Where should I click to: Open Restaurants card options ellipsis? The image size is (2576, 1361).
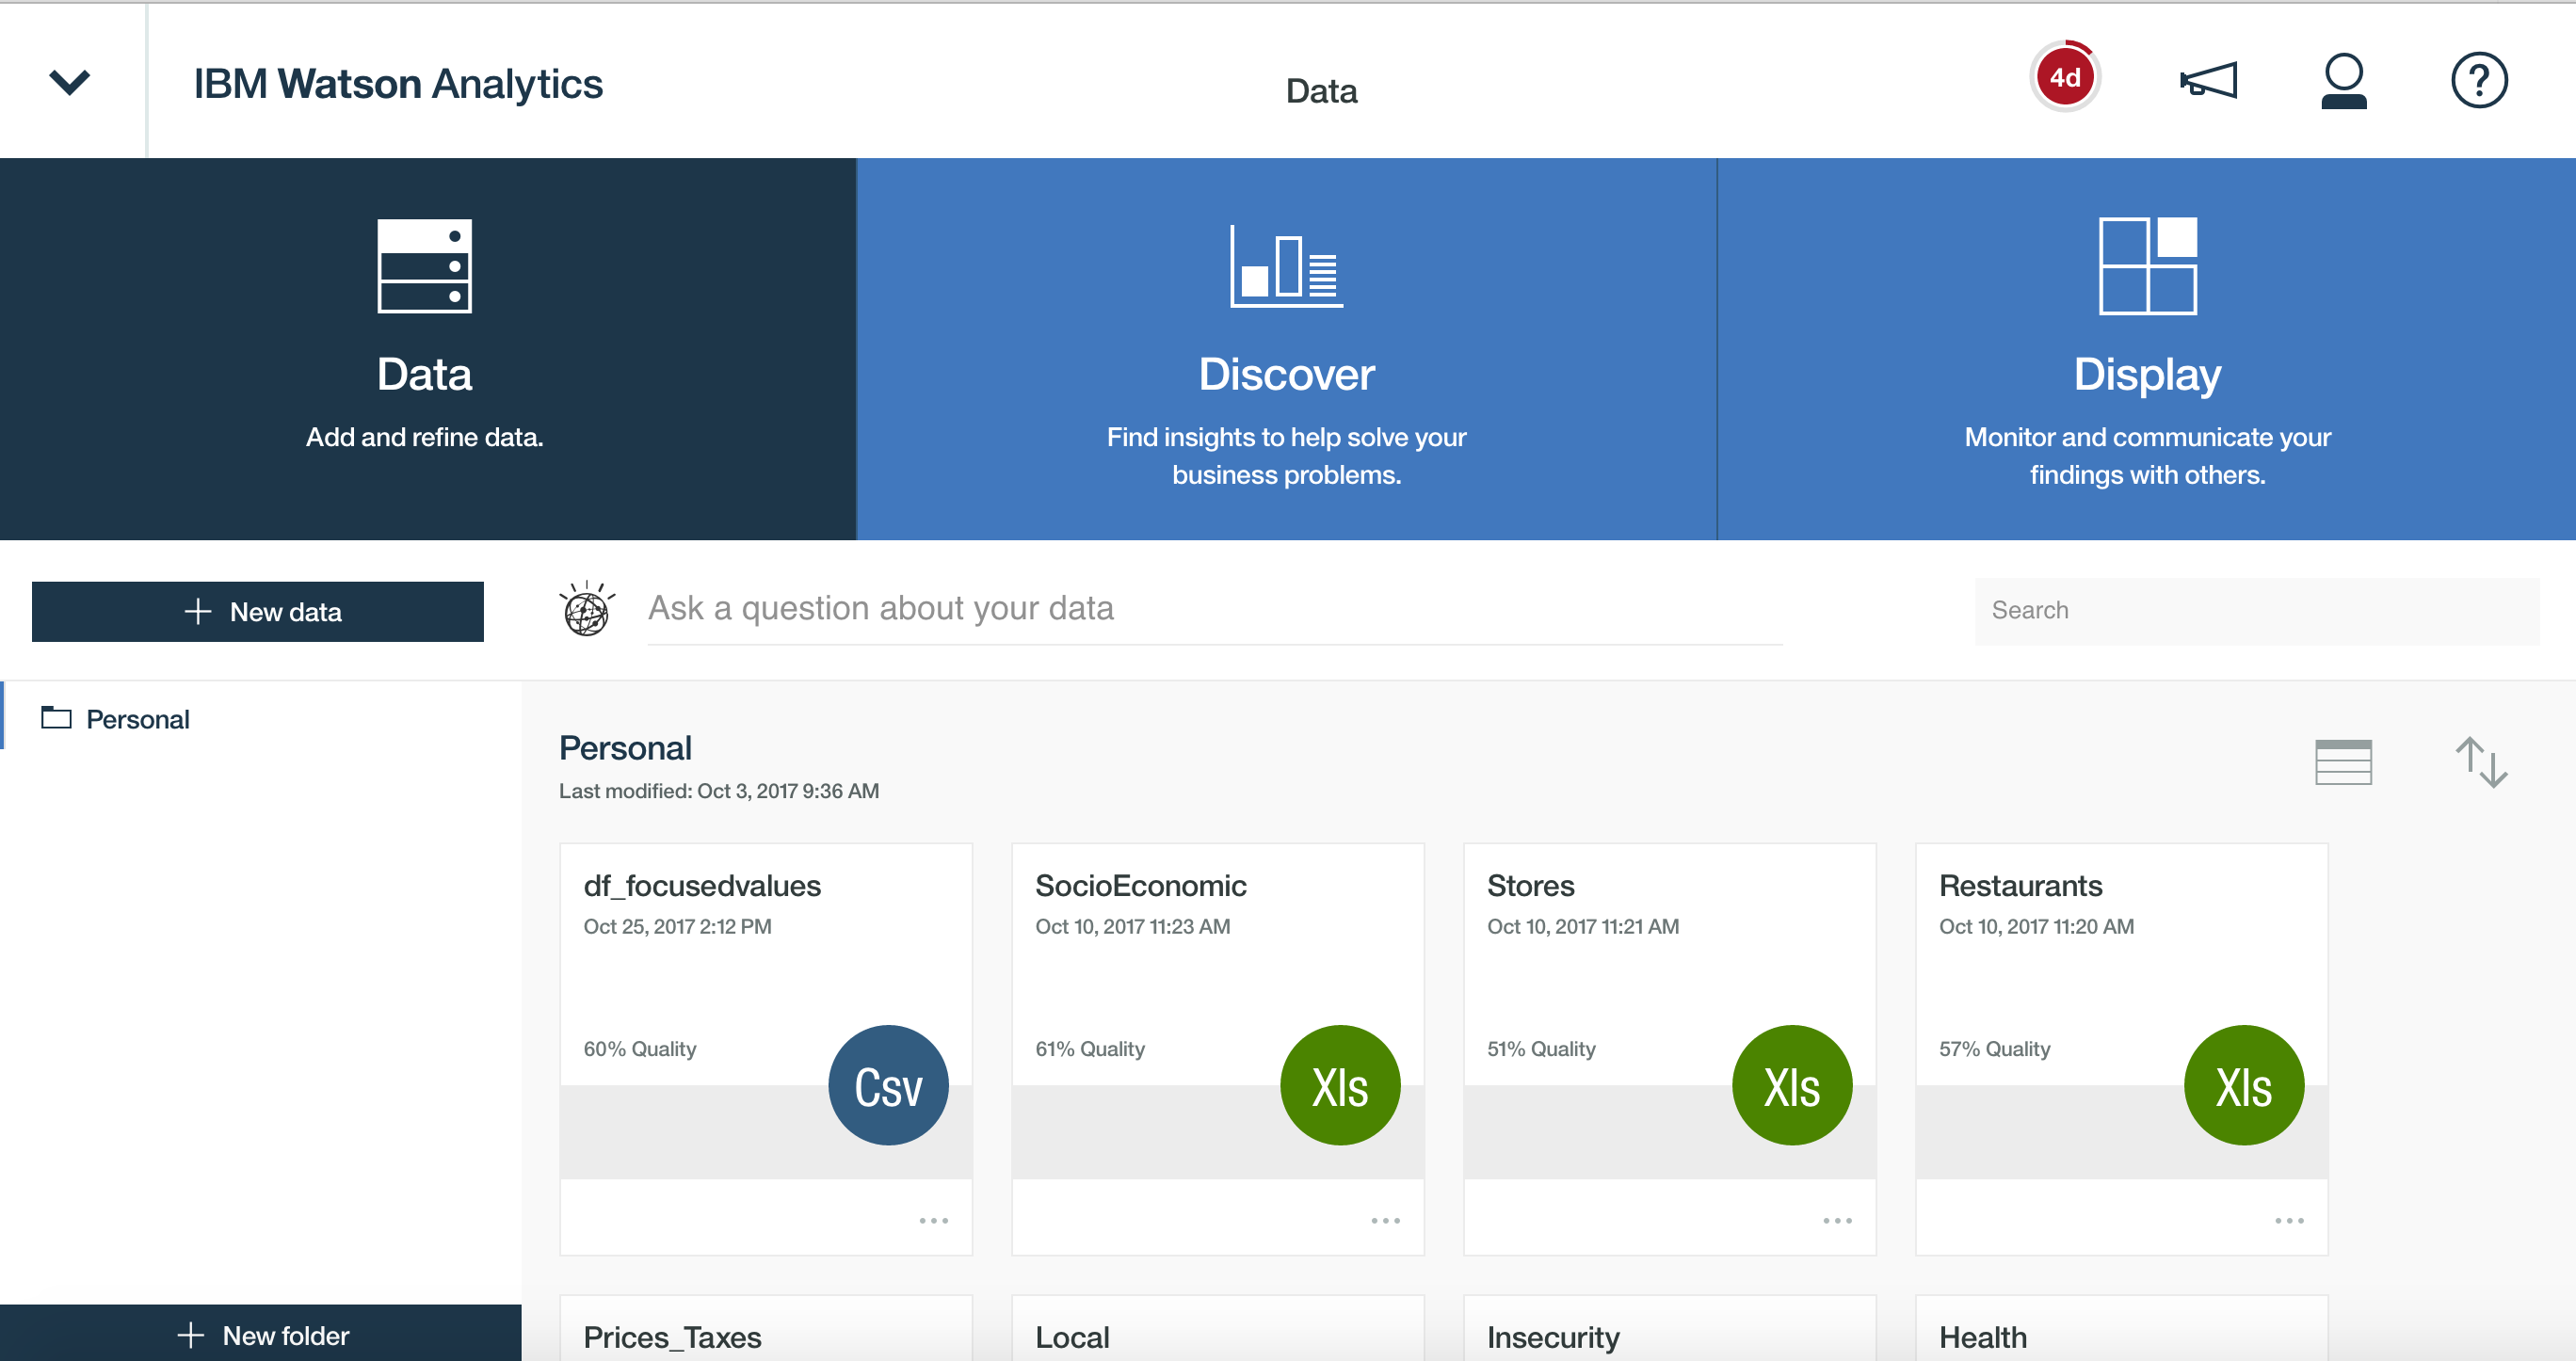coord(2289,1220)
